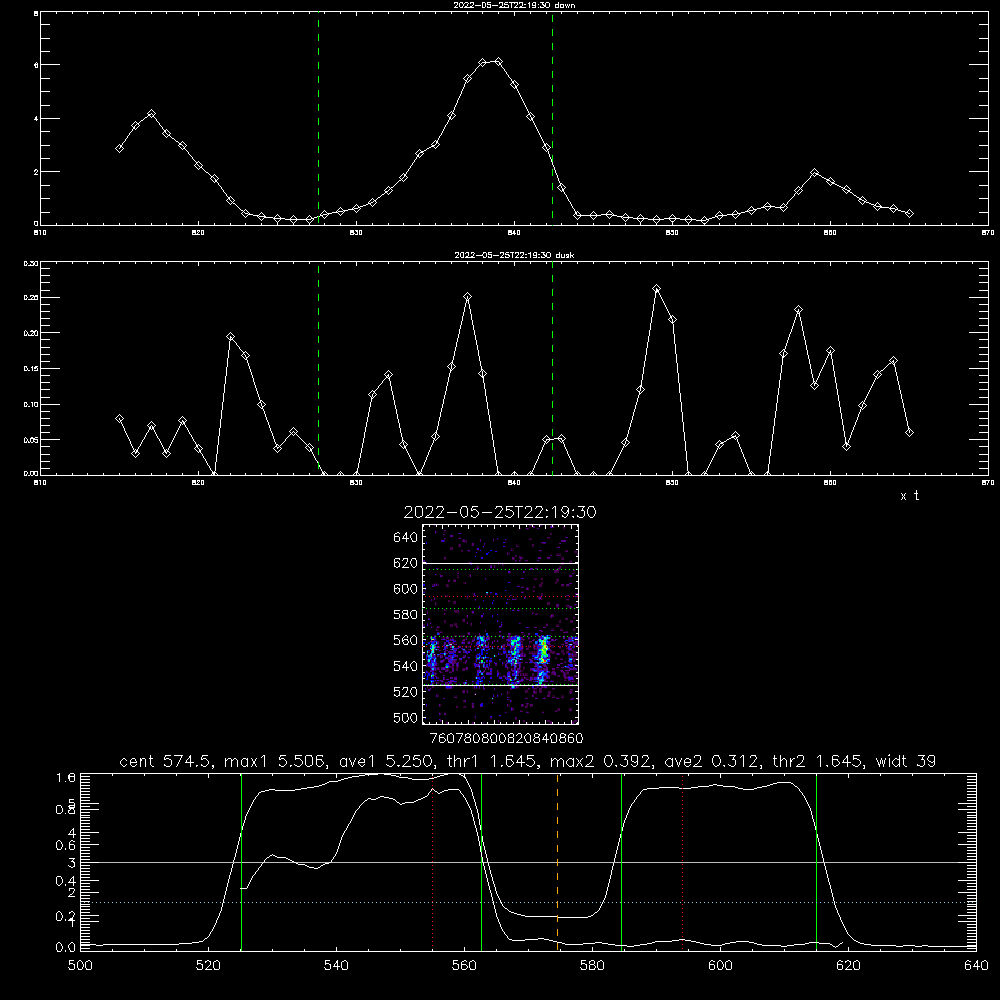Click the spectrogram title '2022-05-25T22:19:30'
1000x1000 pixels.
pyautogui.click(x=500, y=513)
